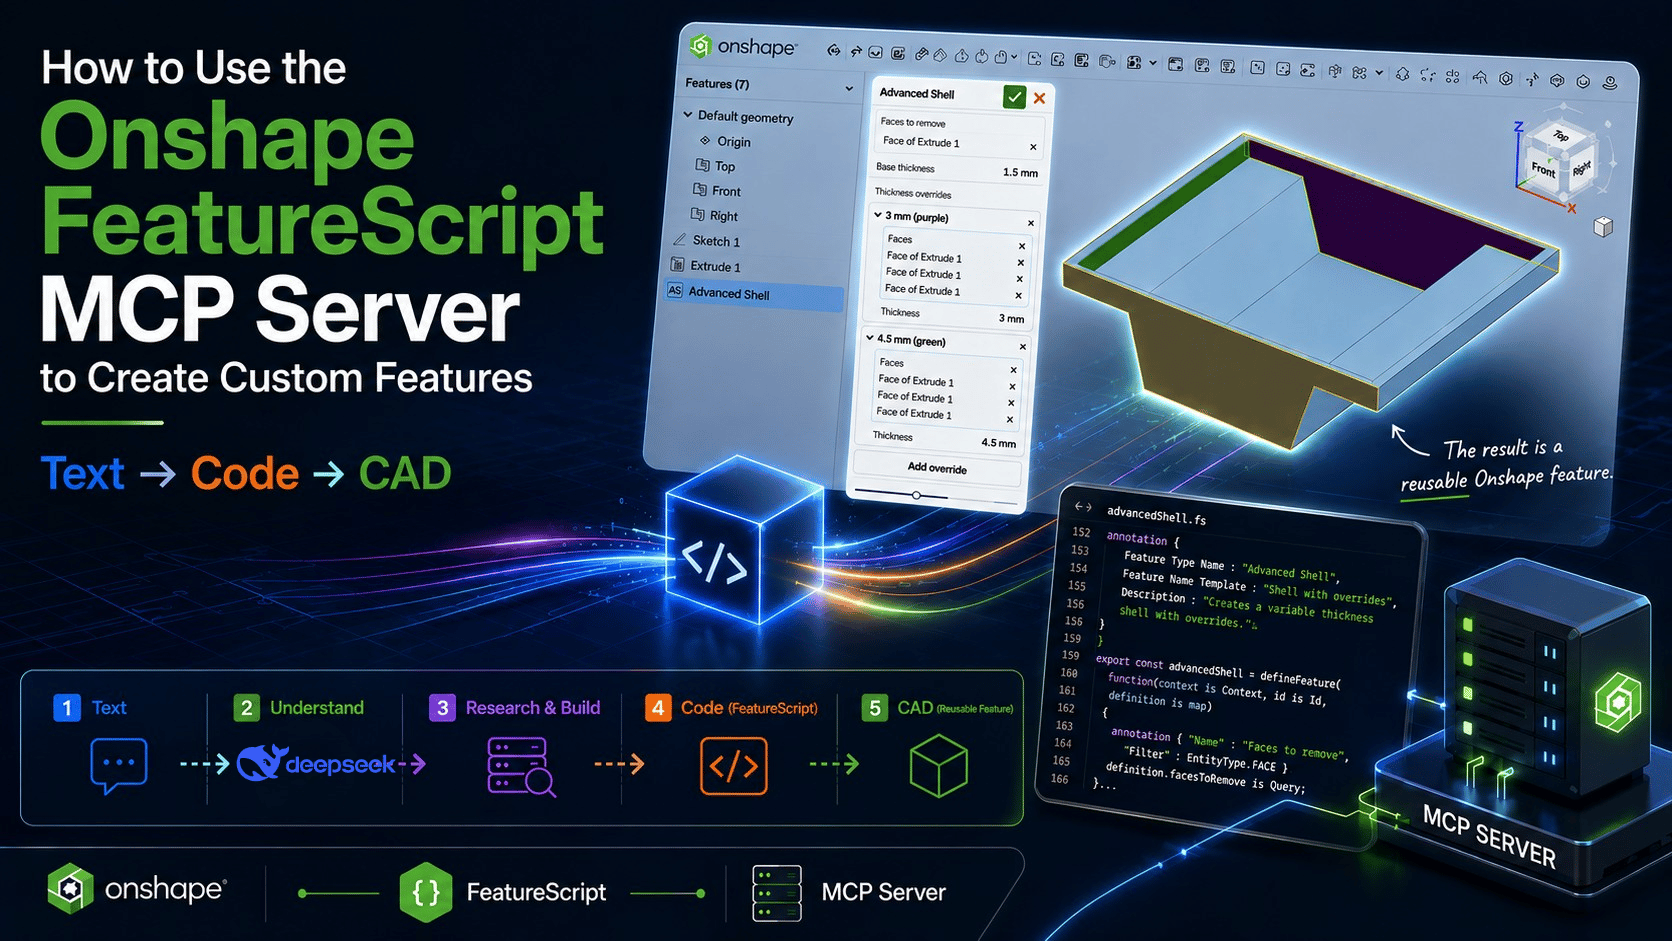
Task: Click the undo arrow in Onshape toolbar
Action: pyautogui.click(x=833, y=51)
